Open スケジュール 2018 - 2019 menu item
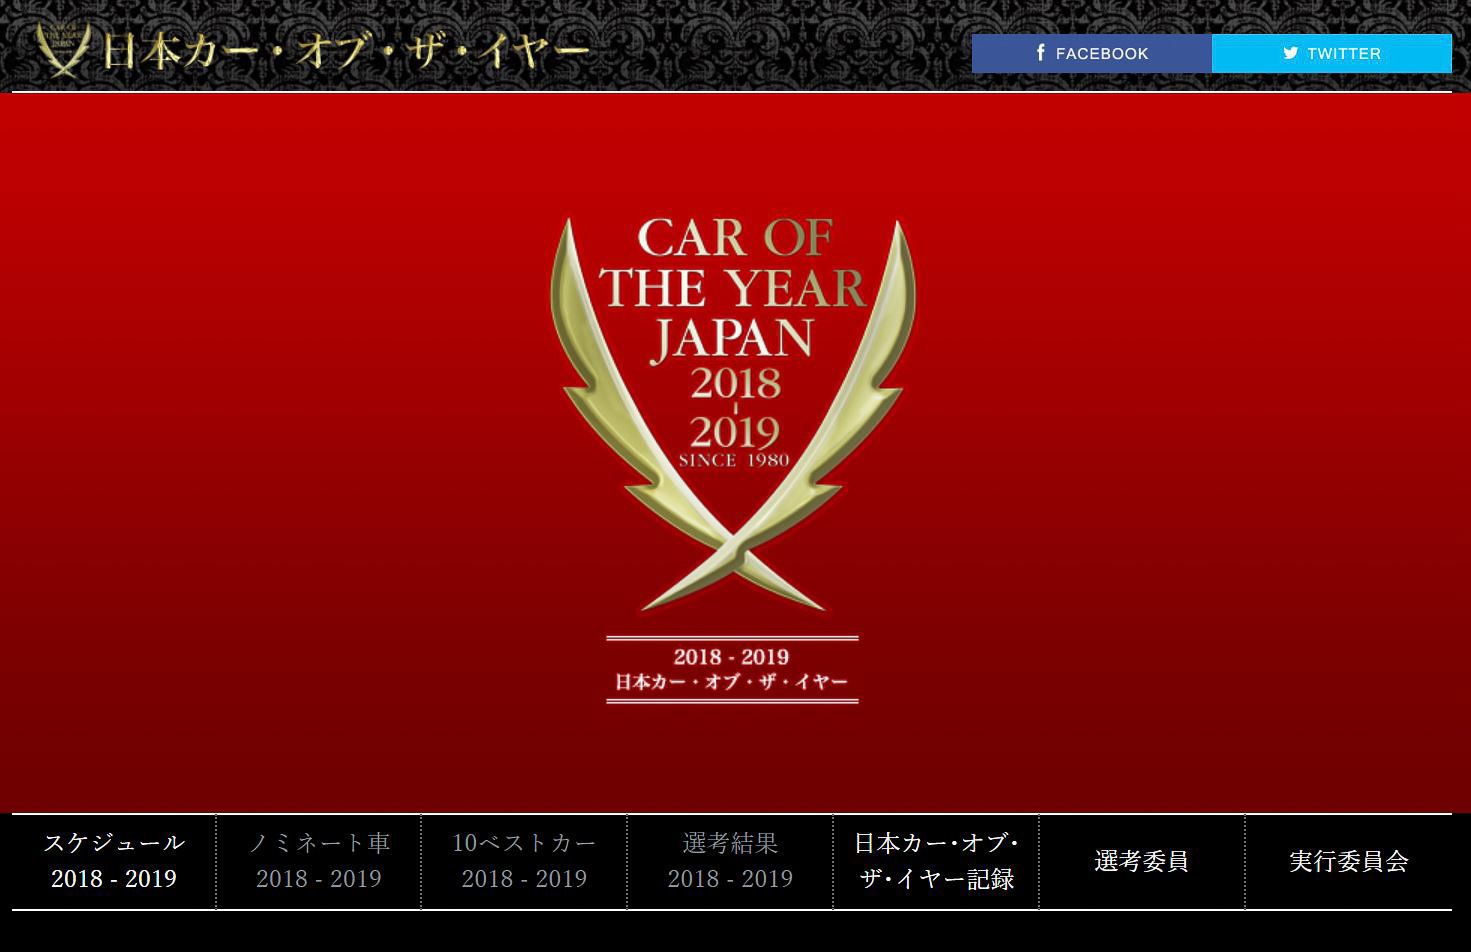The height and width of the screenshot is (952, 1471). [x=114, y=861]
